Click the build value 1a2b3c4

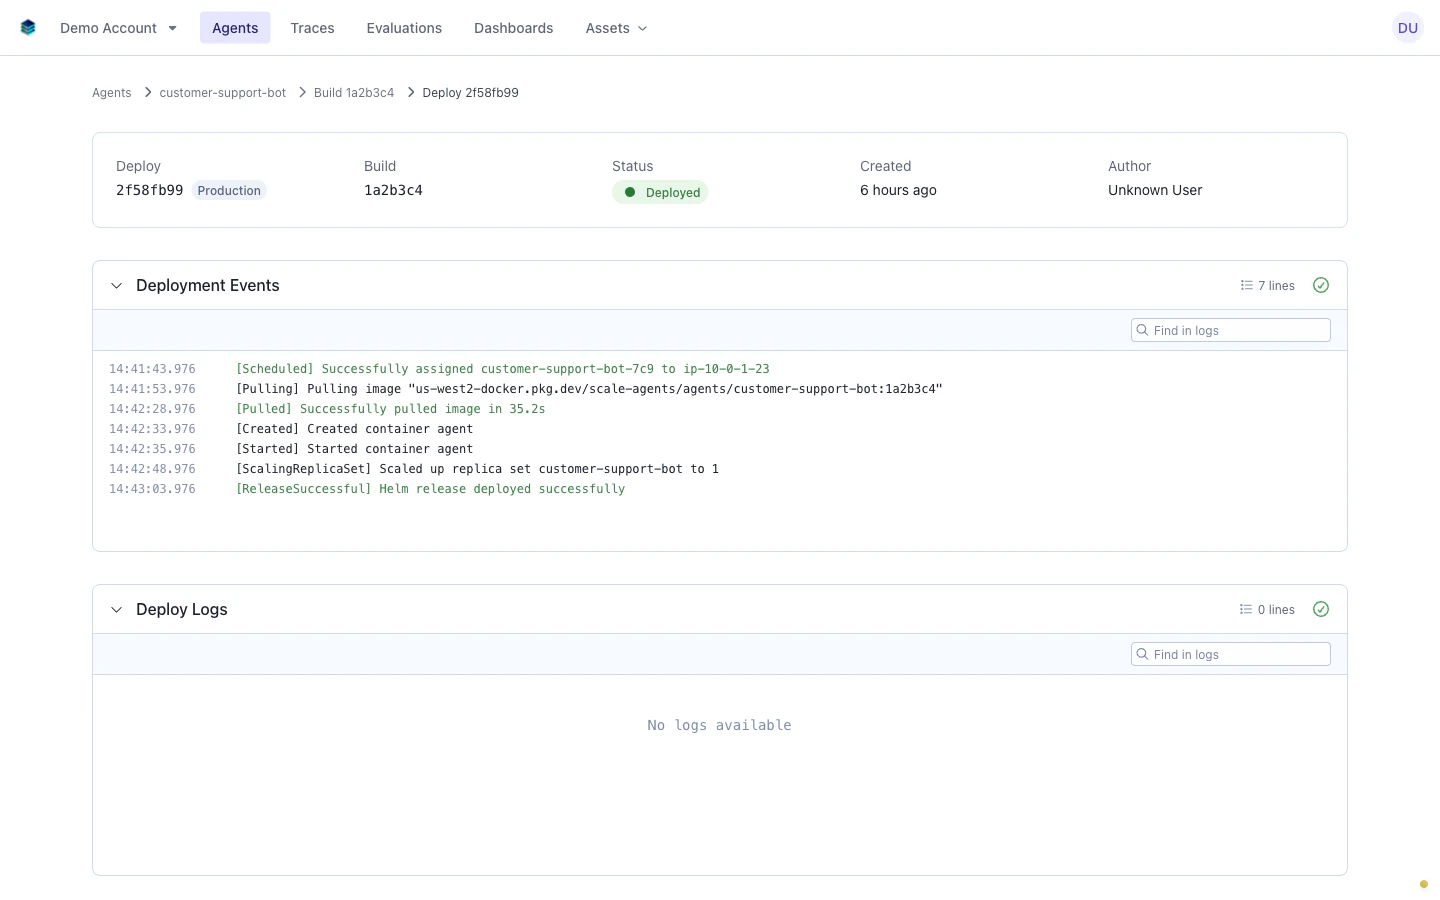[393, 190]
